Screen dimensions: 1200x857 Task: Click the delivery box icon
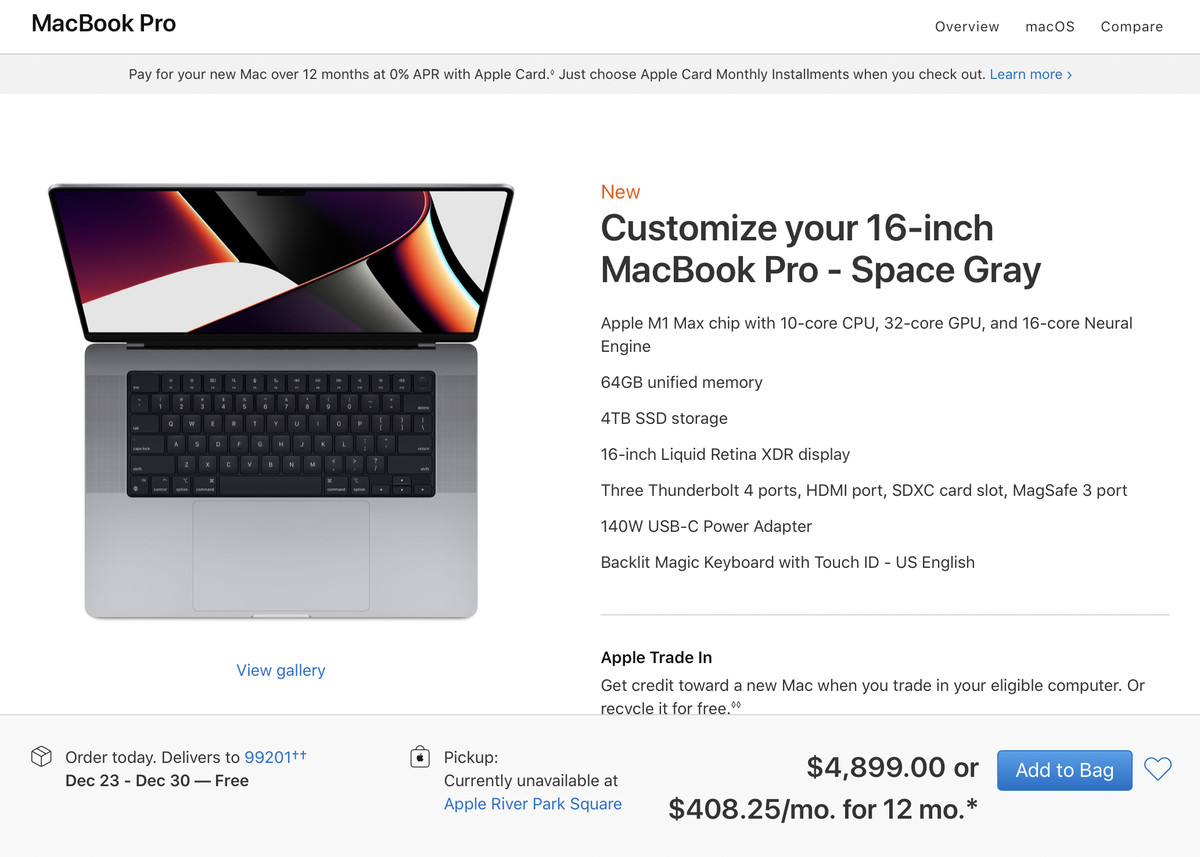[41, 757]
